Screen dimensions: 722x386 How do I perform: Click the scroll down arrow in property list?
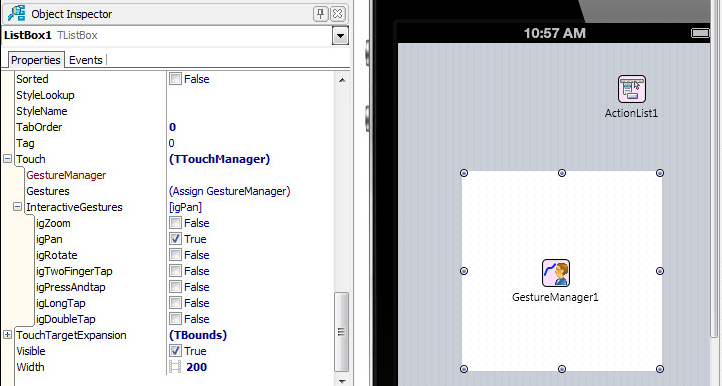tap(342, 381)
